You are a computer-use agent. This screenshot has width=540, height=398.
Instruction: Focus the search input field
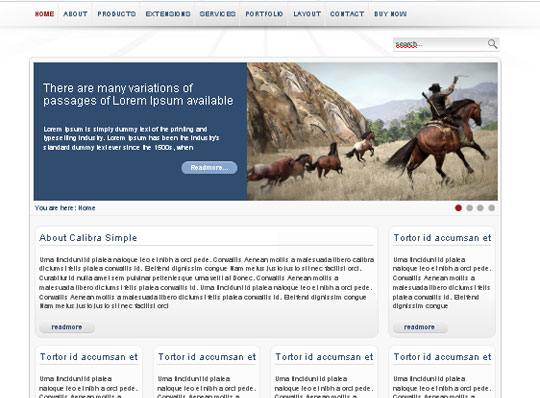[x=440, y=44]
